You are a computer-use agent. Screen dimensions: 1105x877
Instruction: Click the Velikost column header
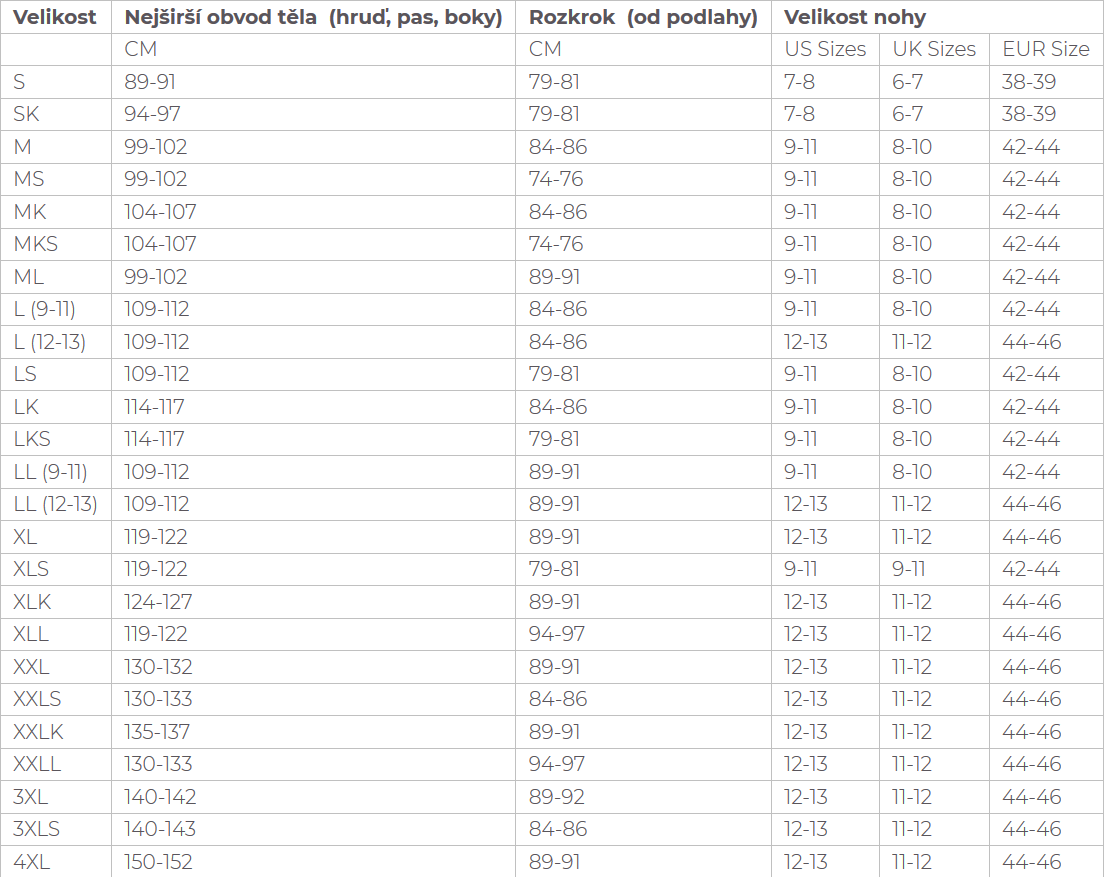(55, 18)
